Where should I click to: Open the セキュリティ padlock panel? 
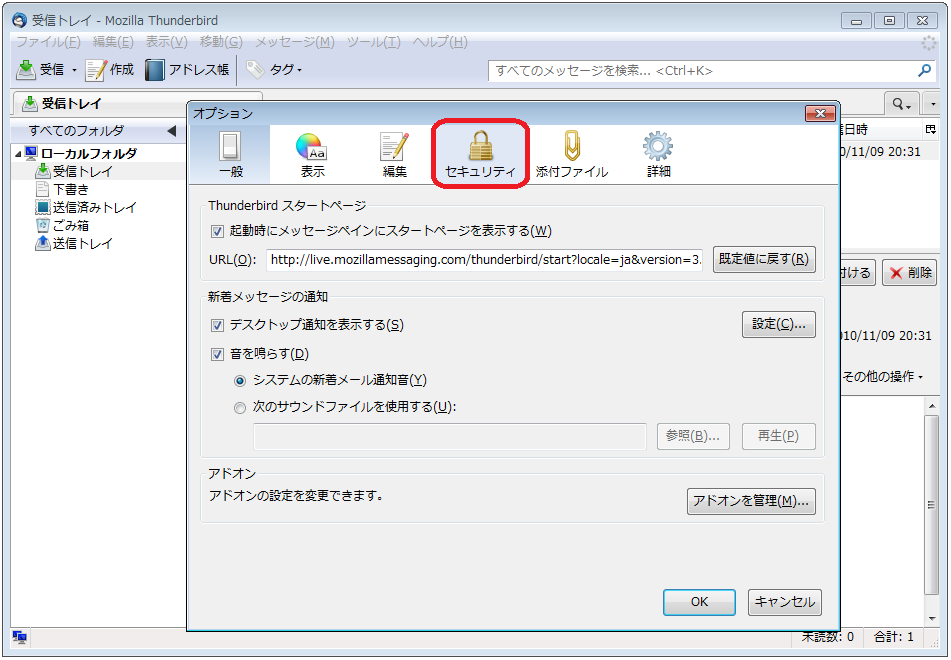[480, 155]
